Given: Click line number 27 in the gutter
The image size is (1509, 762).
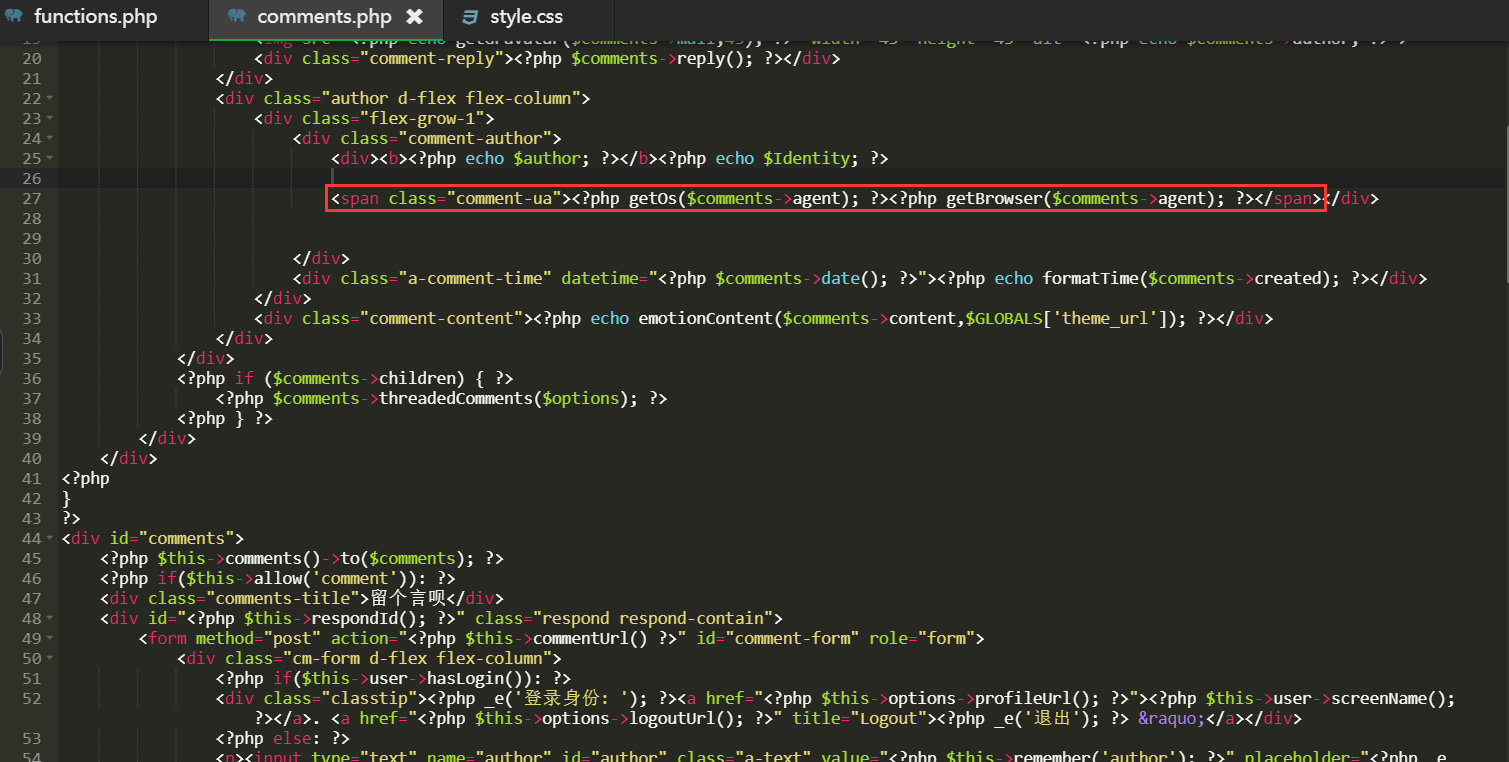Looking at the screenshot, I should click(x=30, y=198).
